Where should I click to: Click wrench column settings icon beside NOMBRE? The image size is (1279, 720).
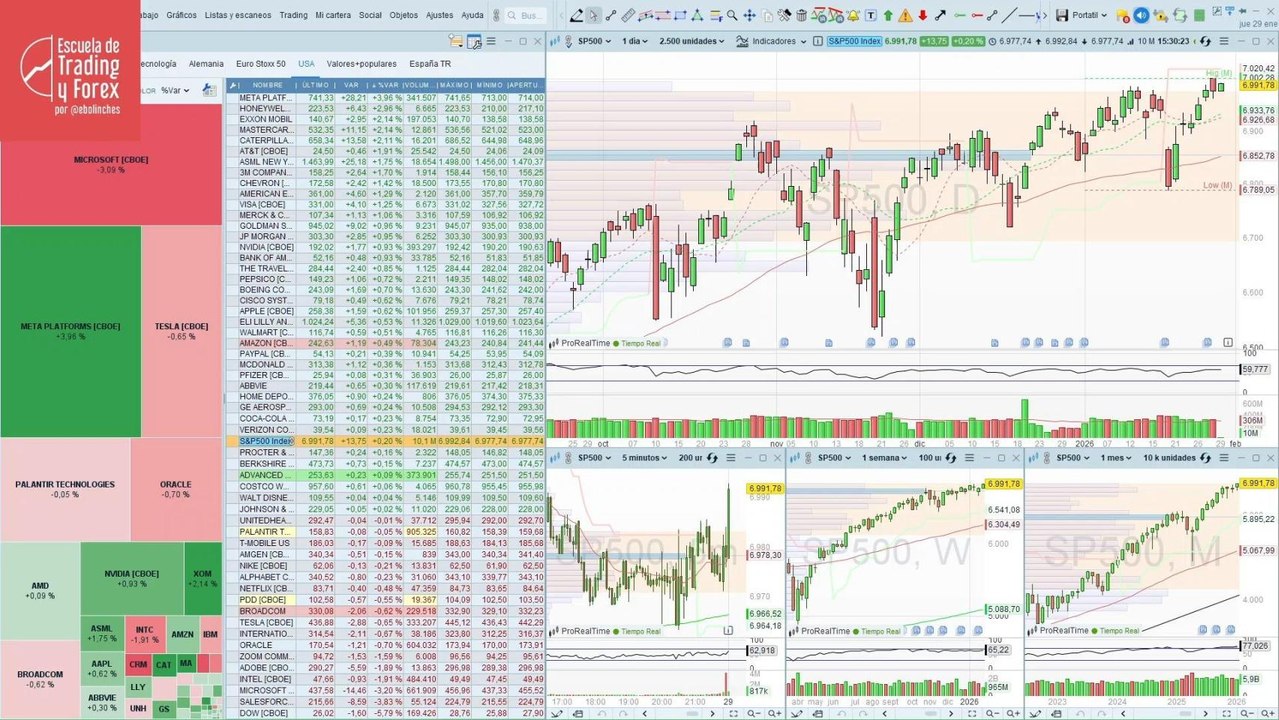tap(233, 85)
